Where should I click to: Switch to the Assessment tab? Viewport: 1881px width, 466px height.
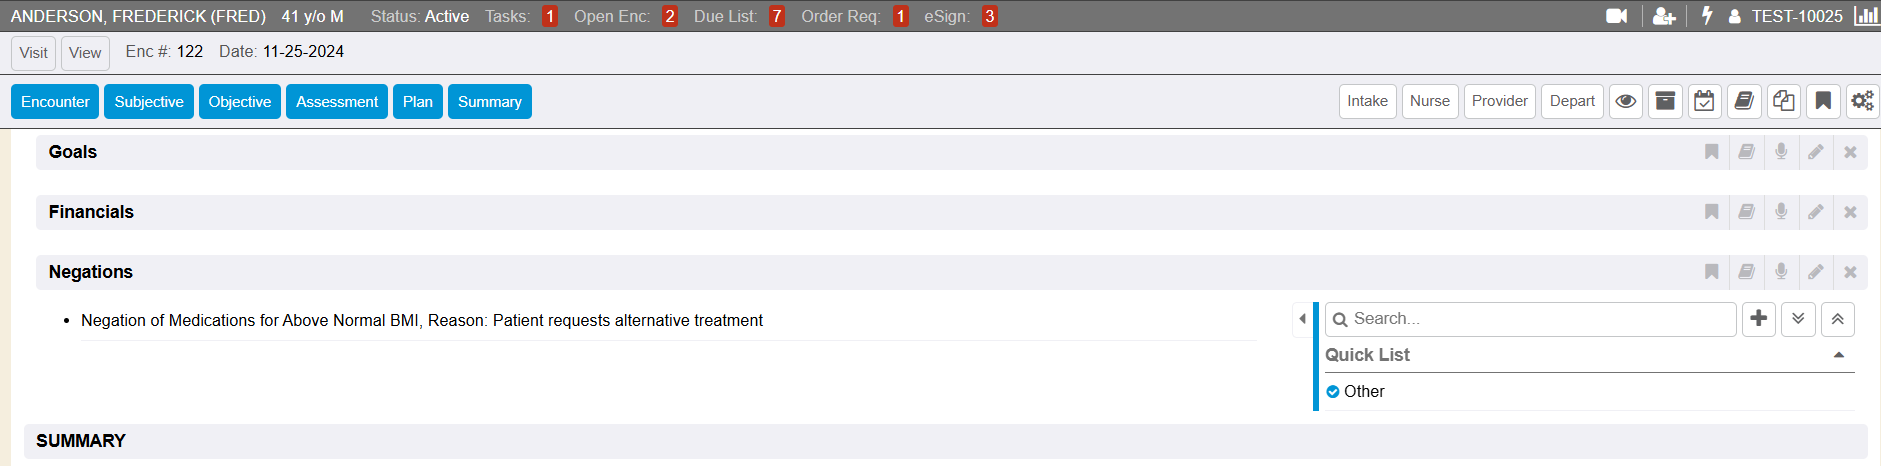(x=337, y=101)
